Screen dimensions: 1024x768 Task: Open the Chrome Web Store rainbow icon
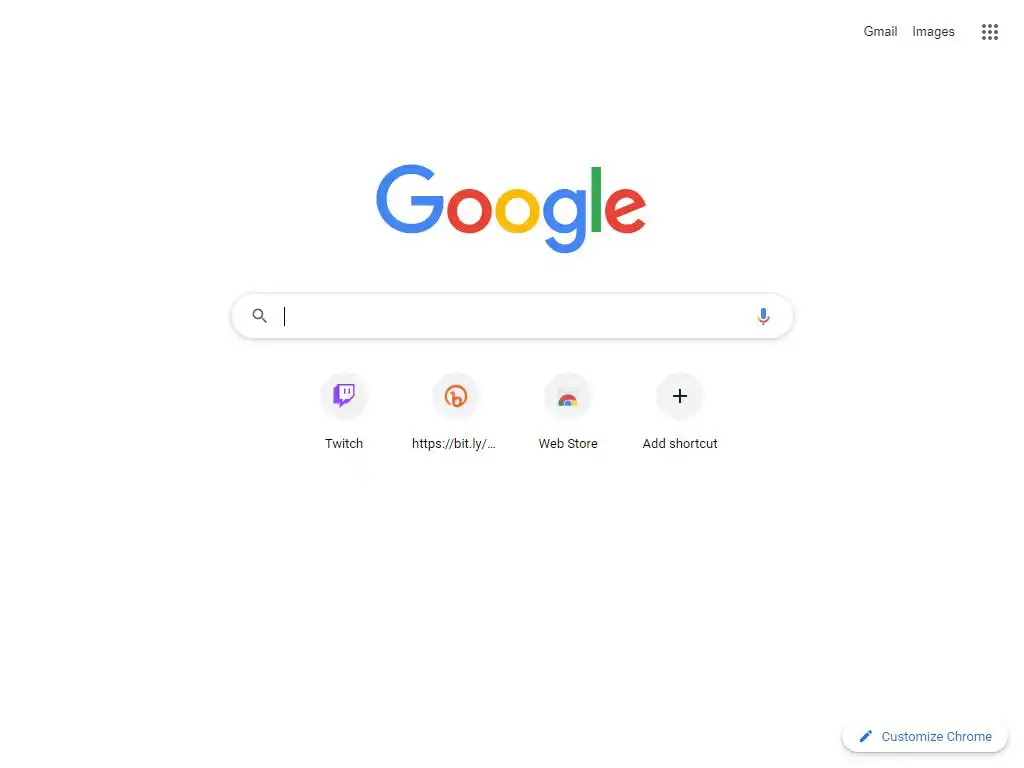pos(568,396)
